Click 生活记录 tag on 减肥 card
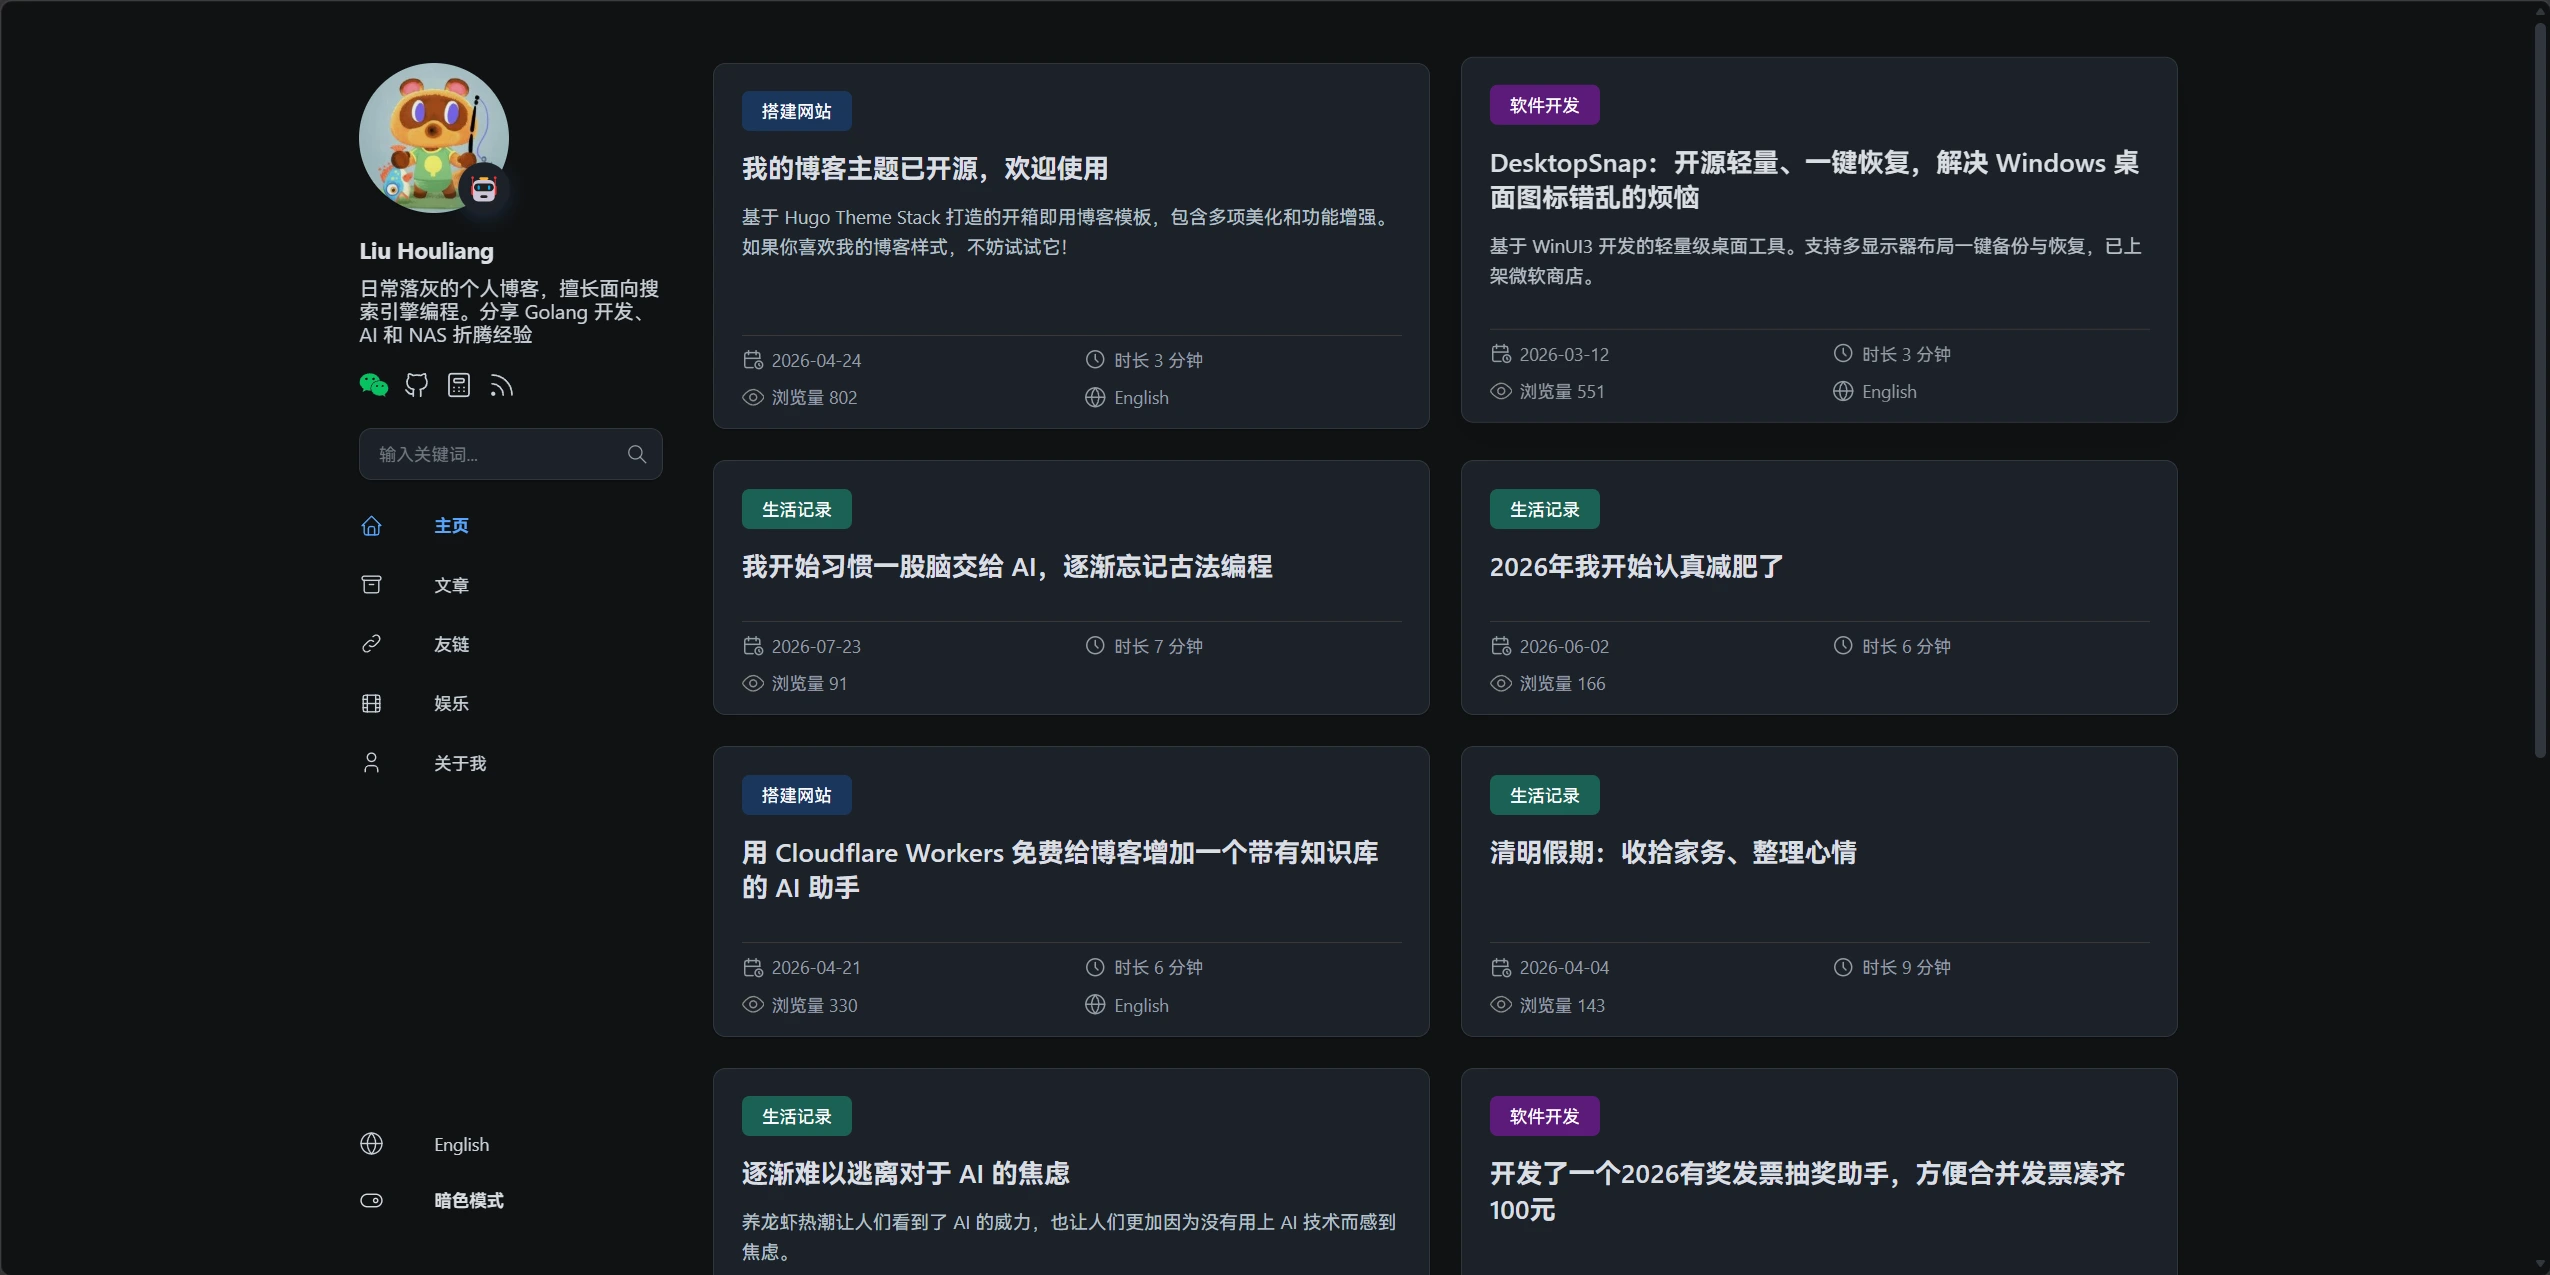Viewport: 2550px width, 1275px height. pyautogui.click(x=1545, y=509)
